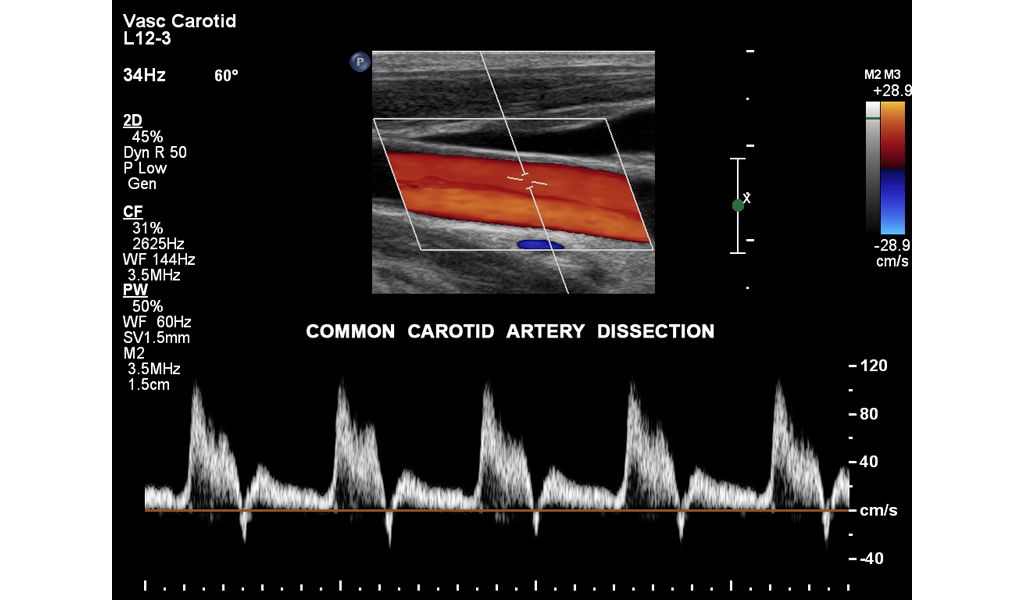
Task: Click the 'WF 60Hz' PW wall filter
Action: pos(157,322)
